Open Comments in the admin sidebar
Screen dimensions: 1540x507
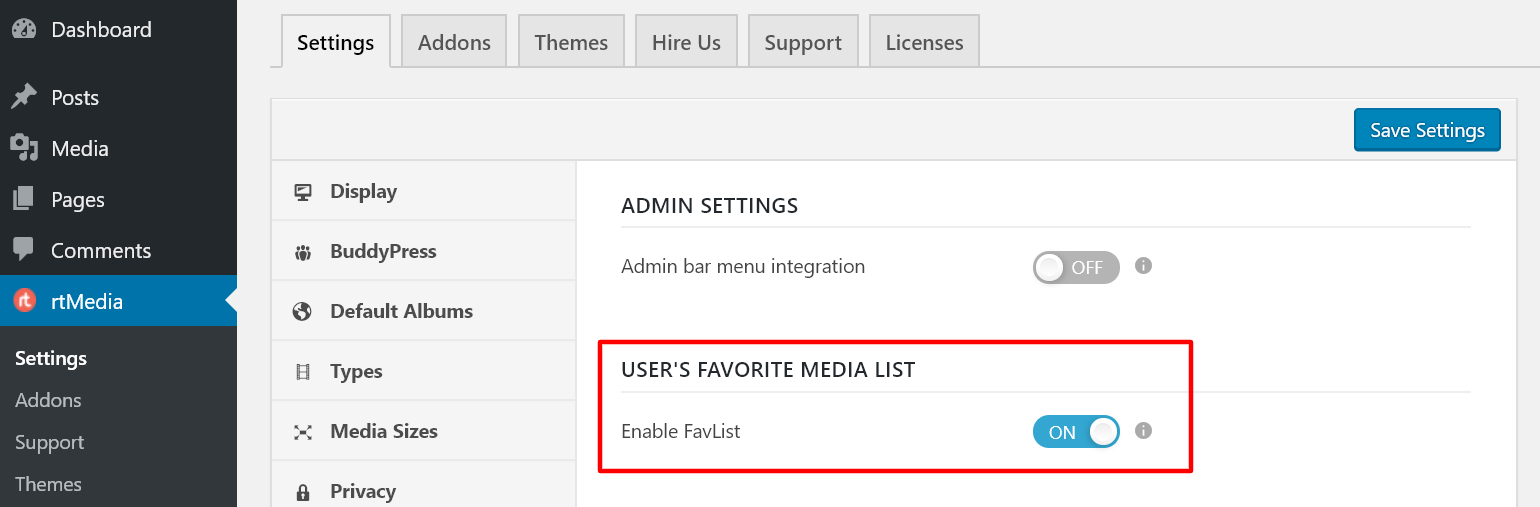[x=118, y=250]
